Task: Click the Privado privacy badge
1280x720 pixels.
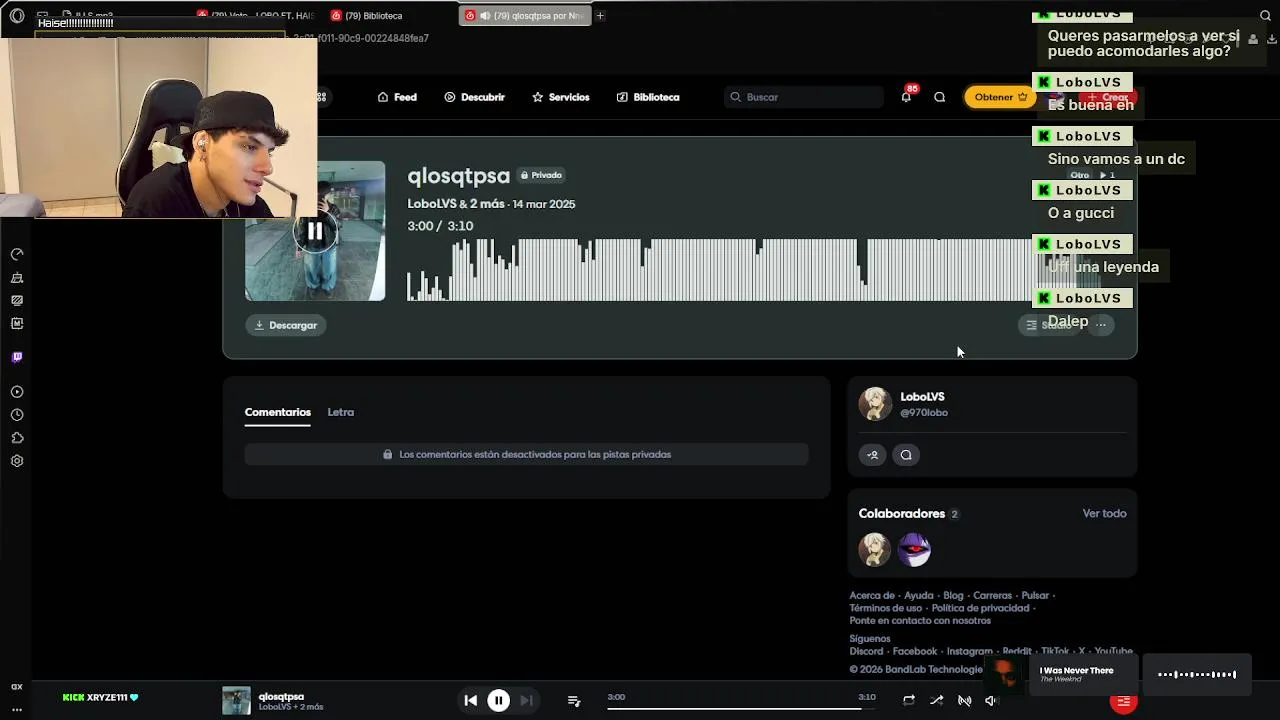Action: (x=541, y=175)
